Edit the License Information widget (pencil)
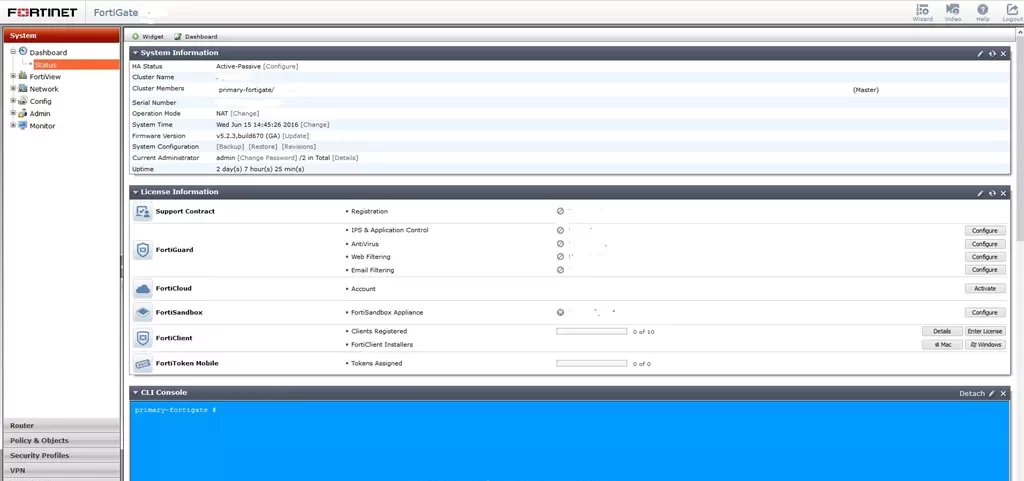This screenshot has width=1024, height=481. 980,193
